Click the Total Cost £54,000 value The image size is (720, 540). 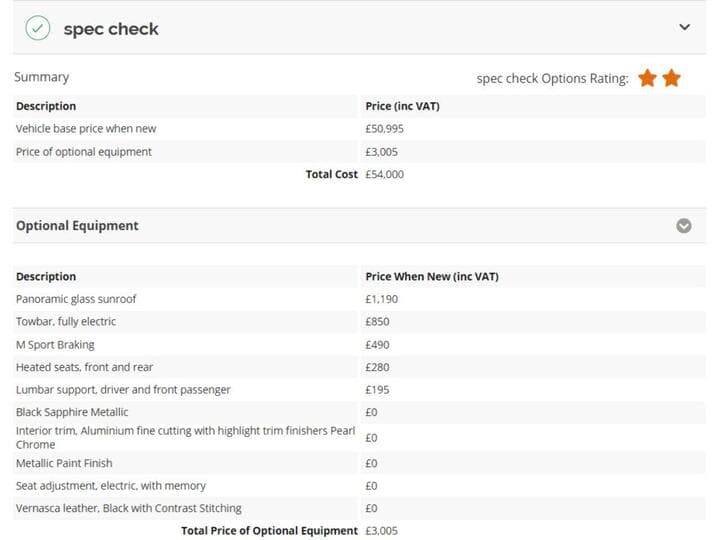coord(384,174)
